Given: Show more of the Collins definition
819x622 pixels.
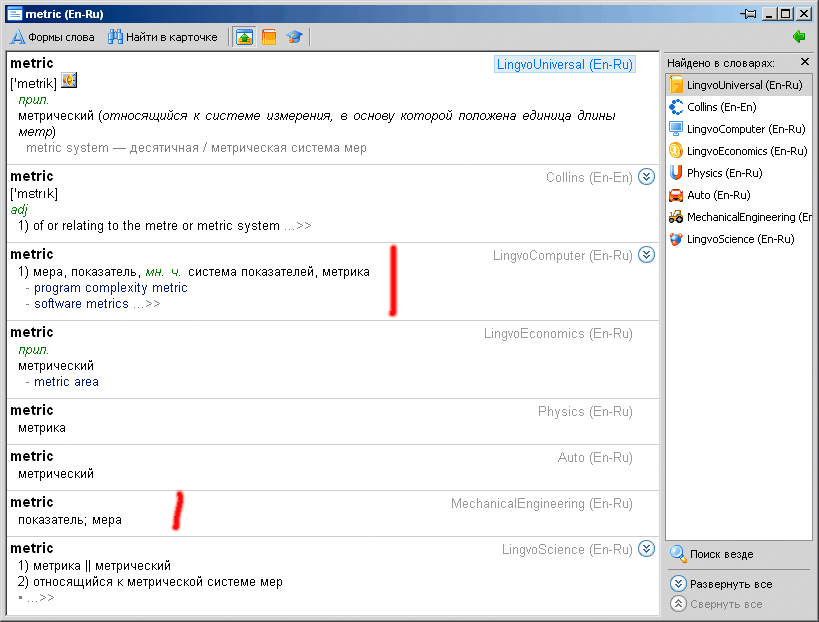Looking at the screenshot, I should pos(298,226).
